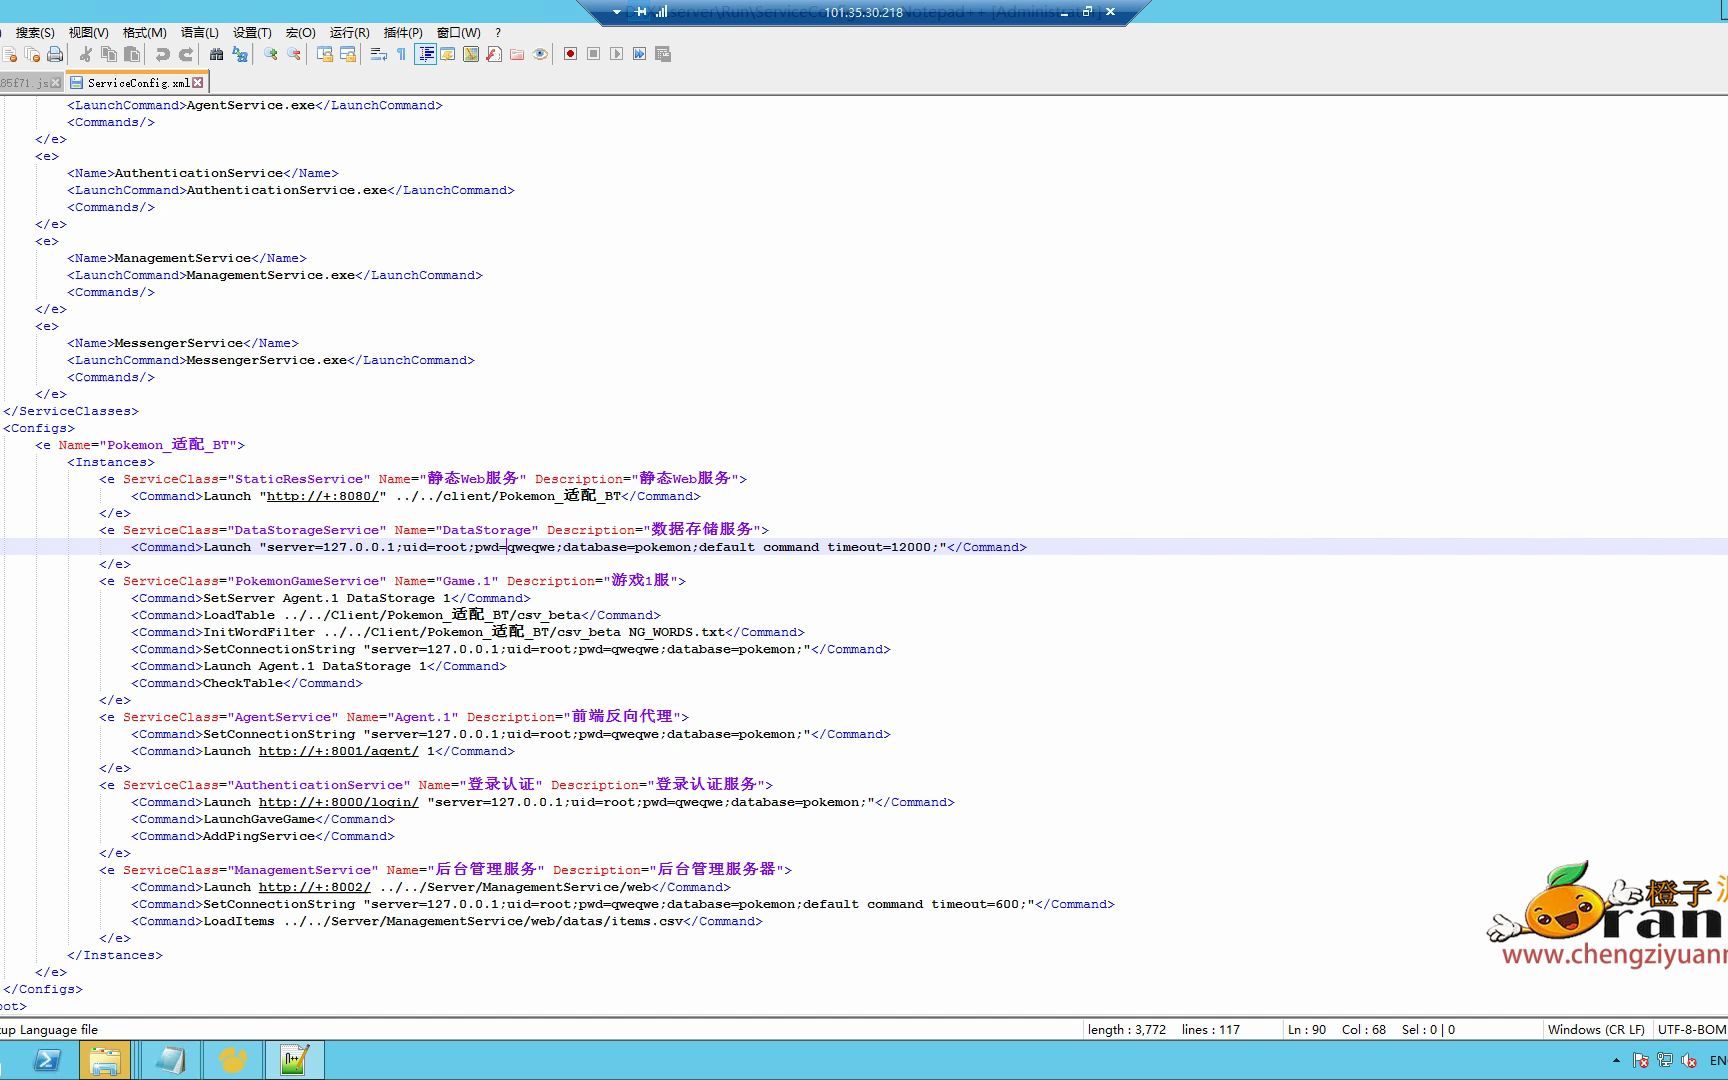Run macro multiple times icon

[x=639, y=54]
